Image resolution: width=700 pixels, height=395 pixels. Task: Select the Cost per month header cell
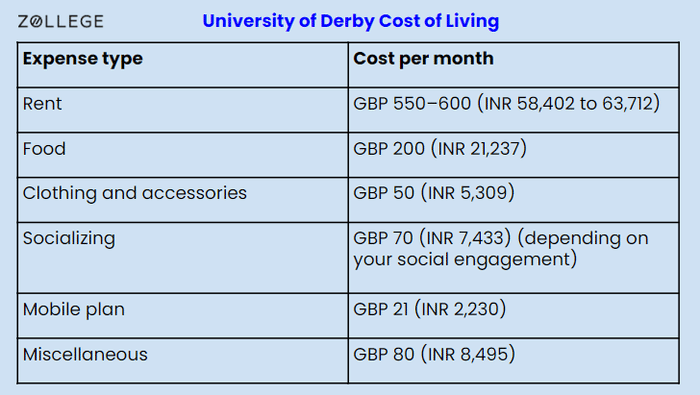[513, 65]
